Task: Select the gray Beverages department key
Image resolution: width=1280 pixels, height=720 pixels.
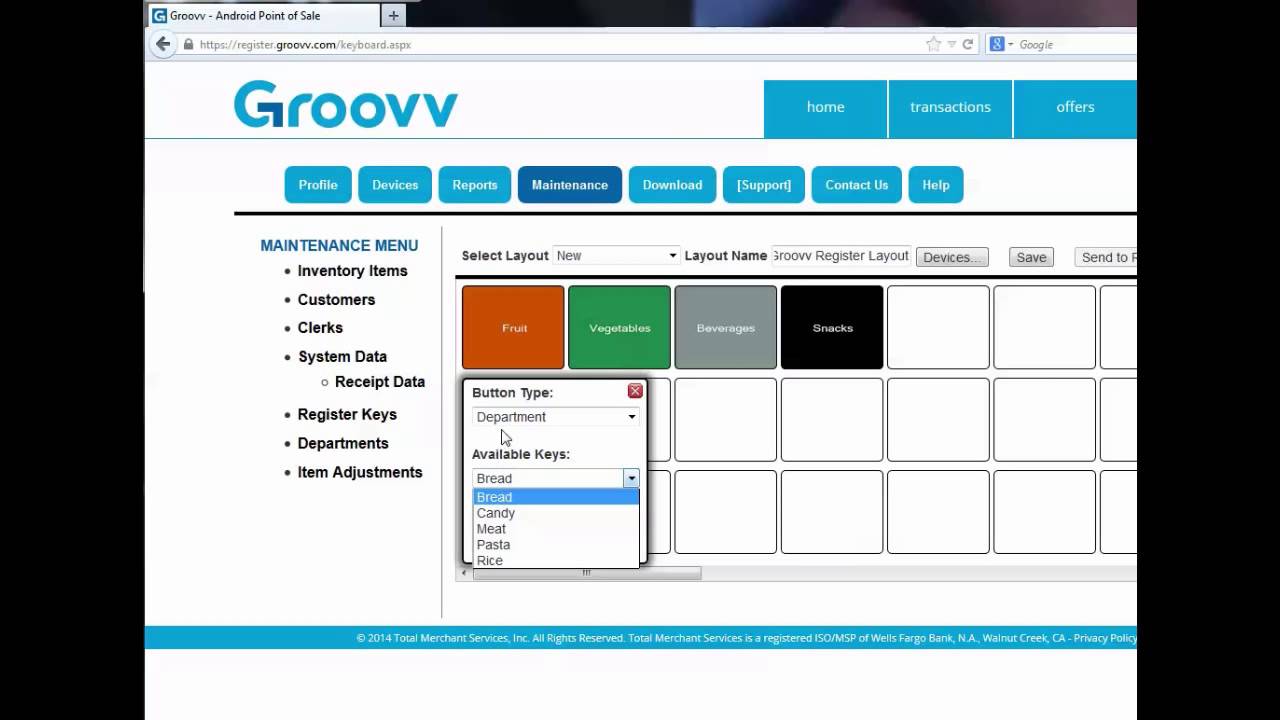Action: tap(726, 328)
